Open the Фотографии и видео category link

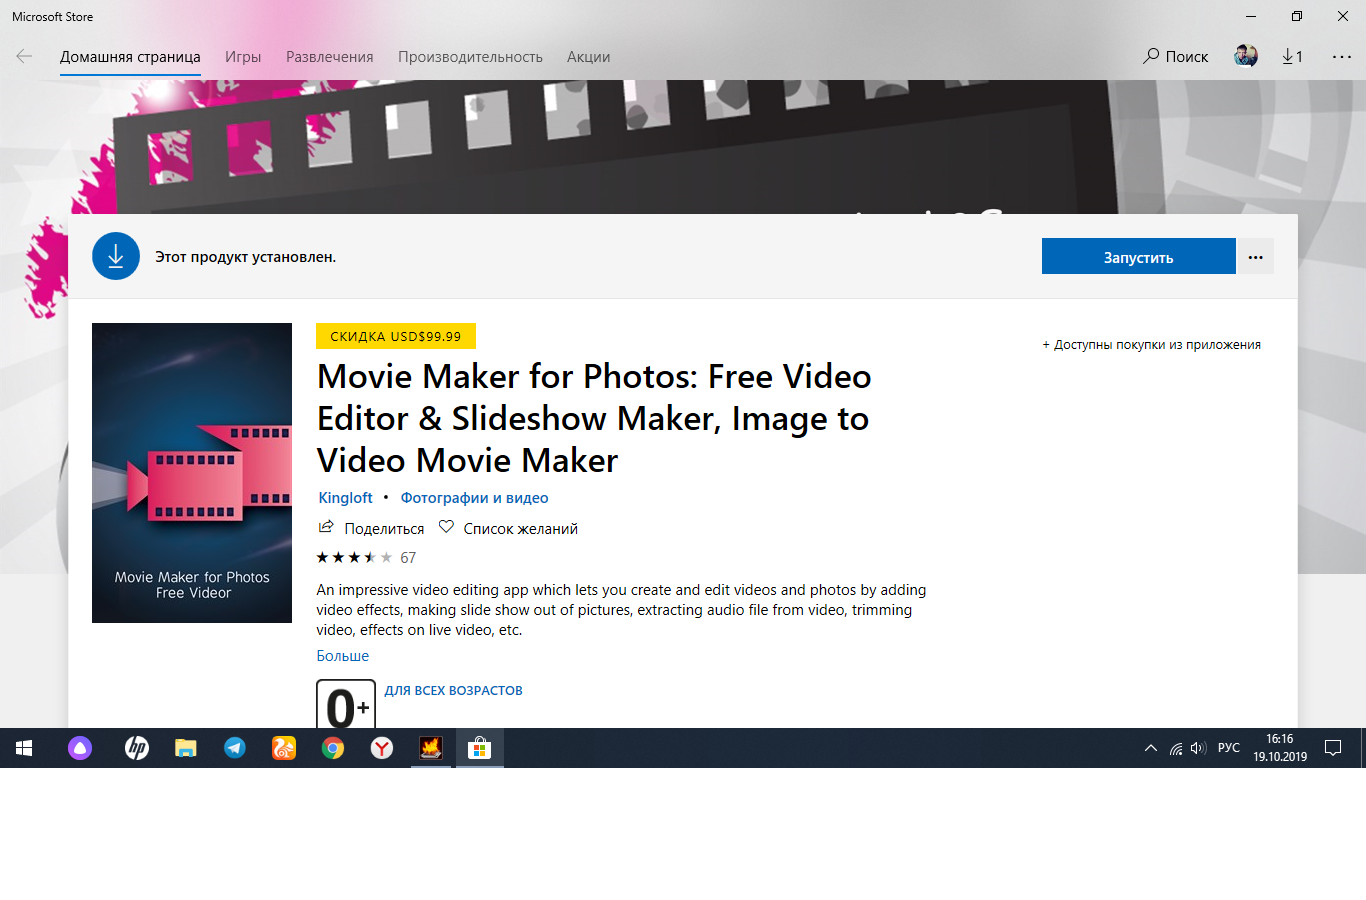point(474,498)
